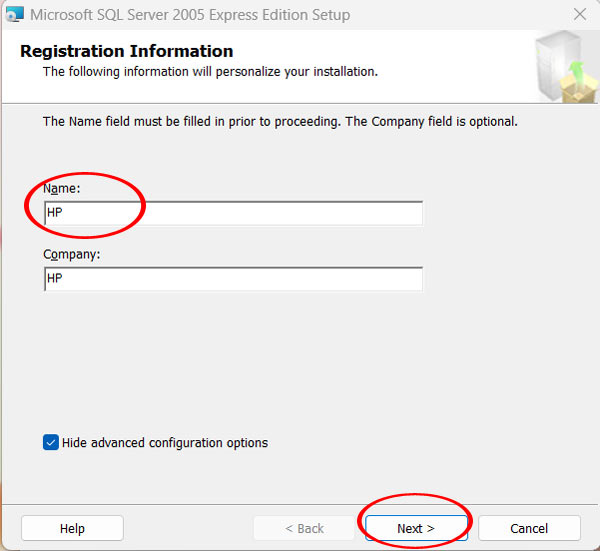Click the 'Name:' field label

coord(62,188)
